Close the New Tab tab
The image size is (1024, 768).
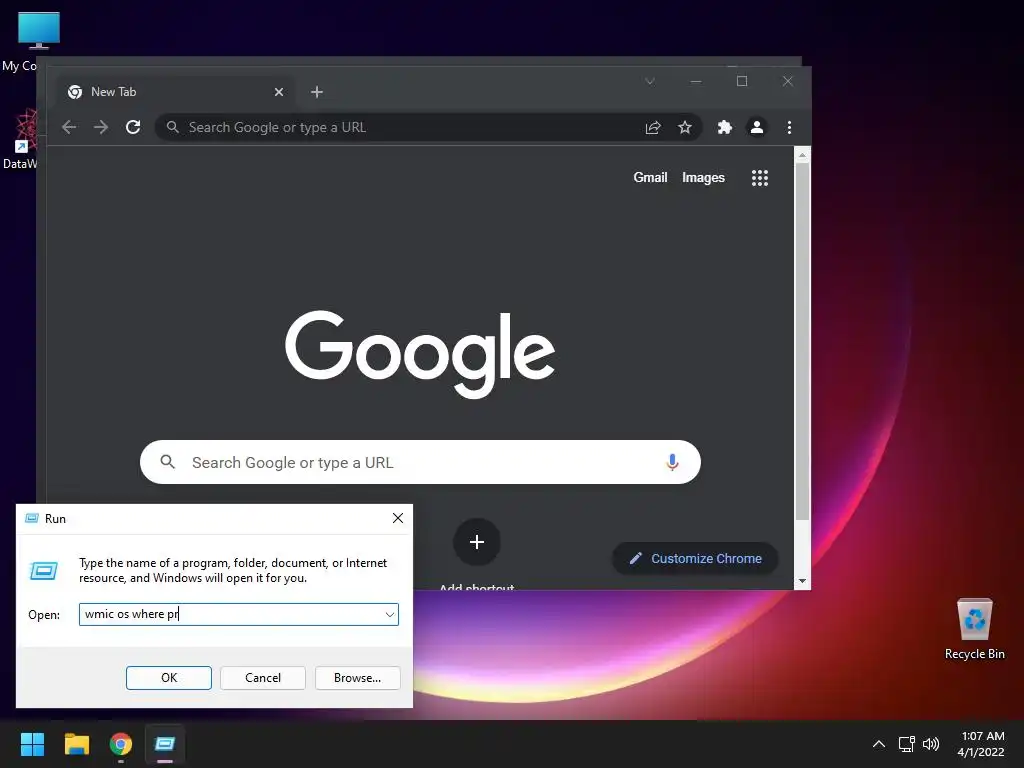pos(279,92)
